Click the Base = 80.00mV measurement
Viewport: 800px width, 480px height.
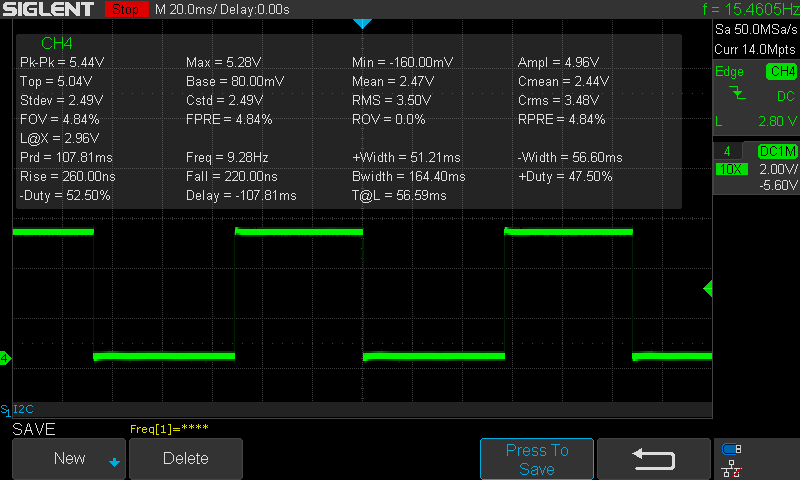click(235, 81)
